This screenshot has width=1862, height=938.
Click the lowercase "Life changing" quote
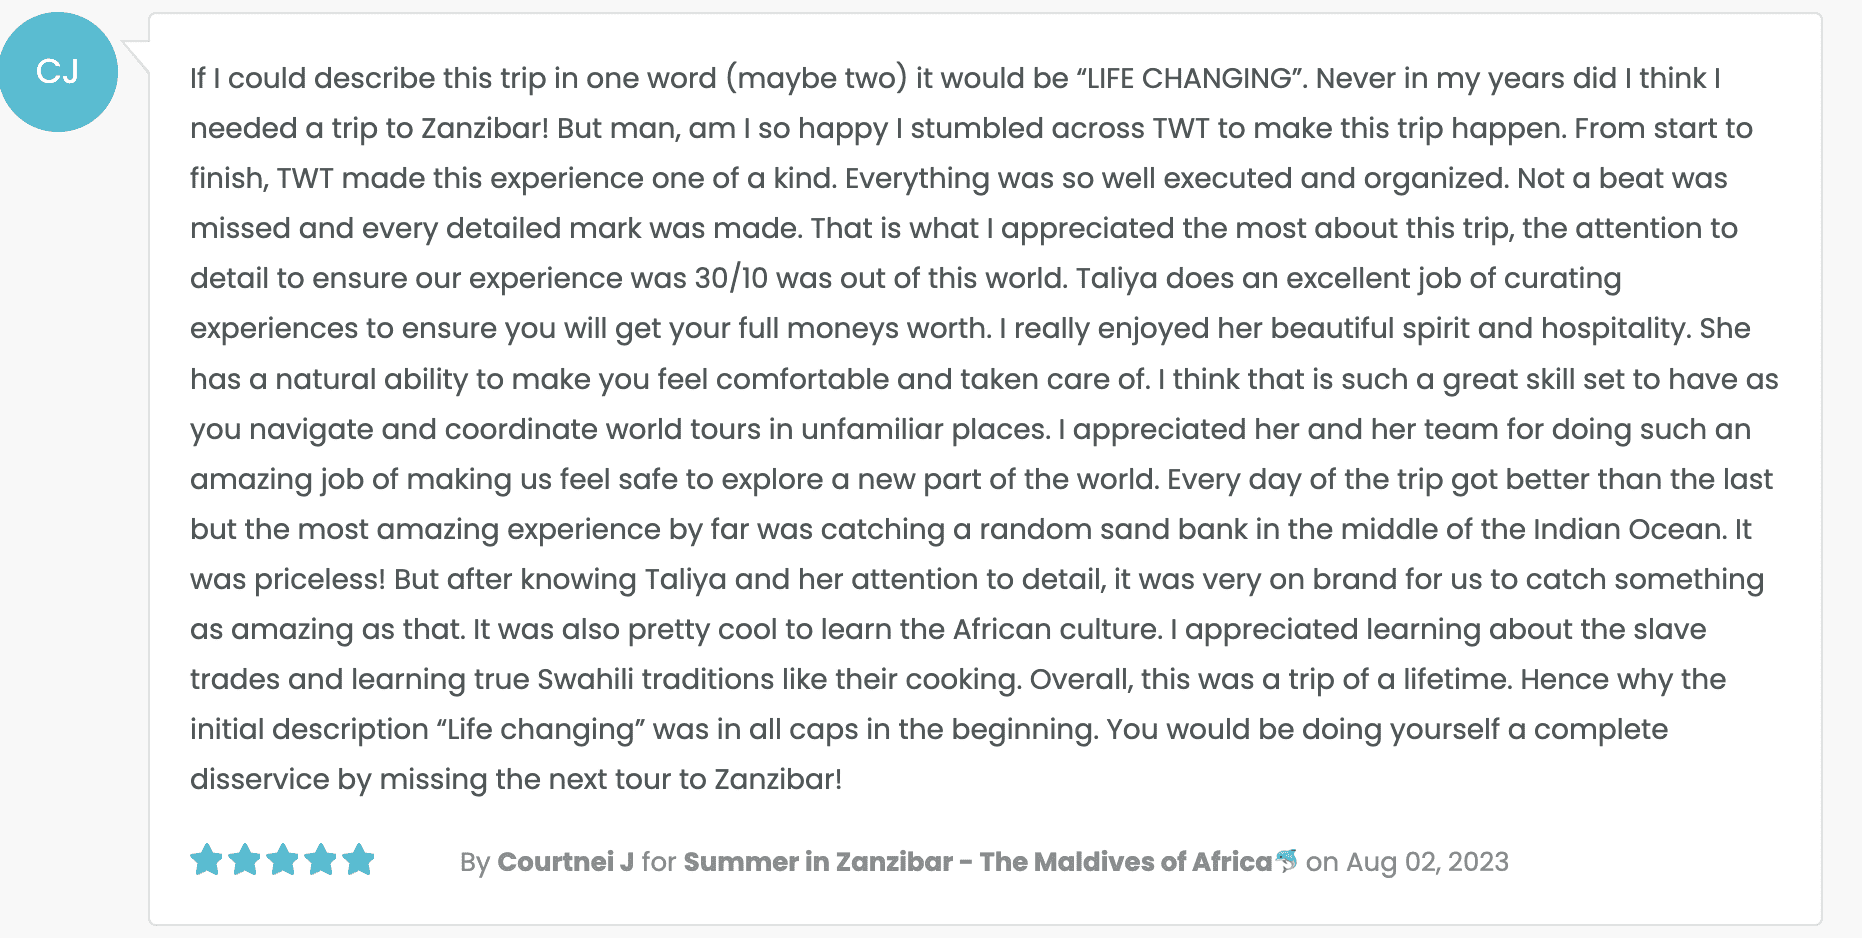(540, 729)
